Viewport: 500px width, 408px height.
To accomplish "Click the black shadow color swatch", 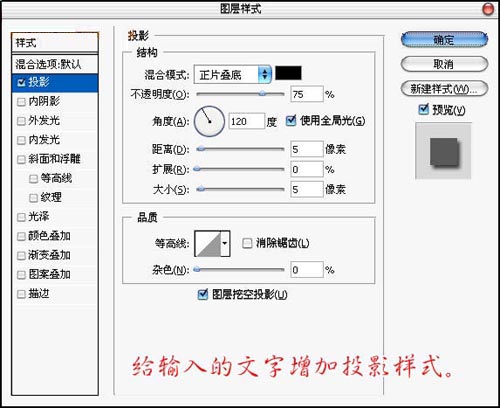I will [288, 73].
